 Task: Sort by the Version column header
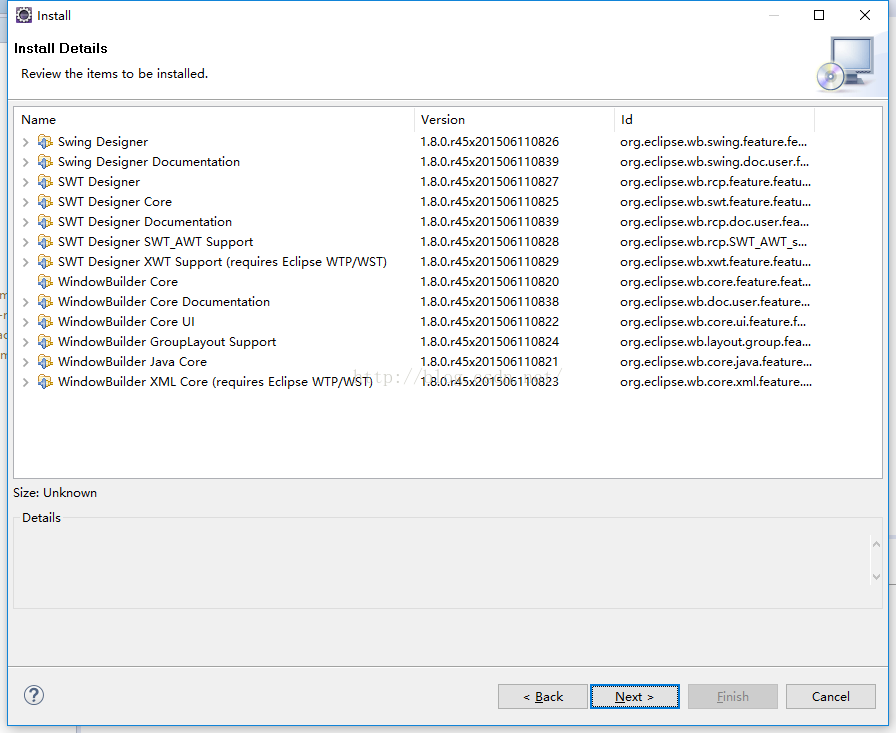514,119
